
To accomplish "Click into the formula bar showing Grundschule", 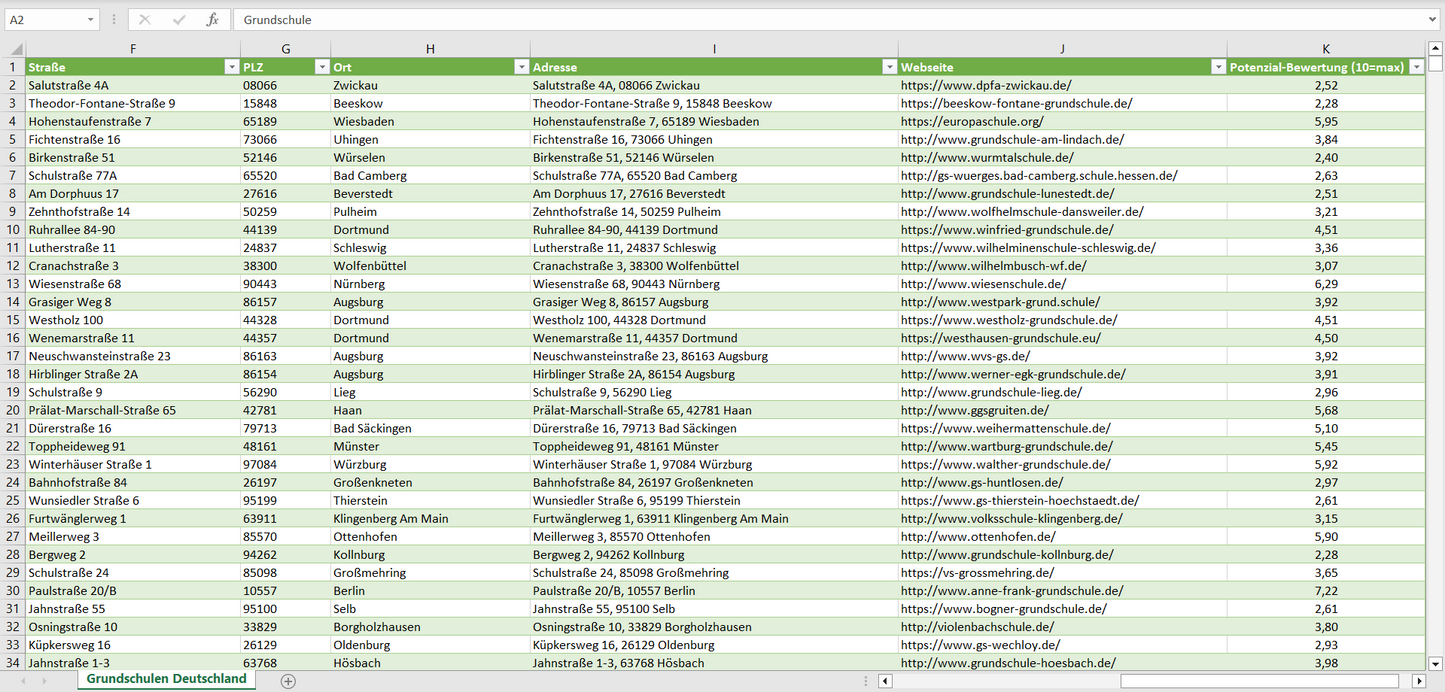I will tap(800, 20).
